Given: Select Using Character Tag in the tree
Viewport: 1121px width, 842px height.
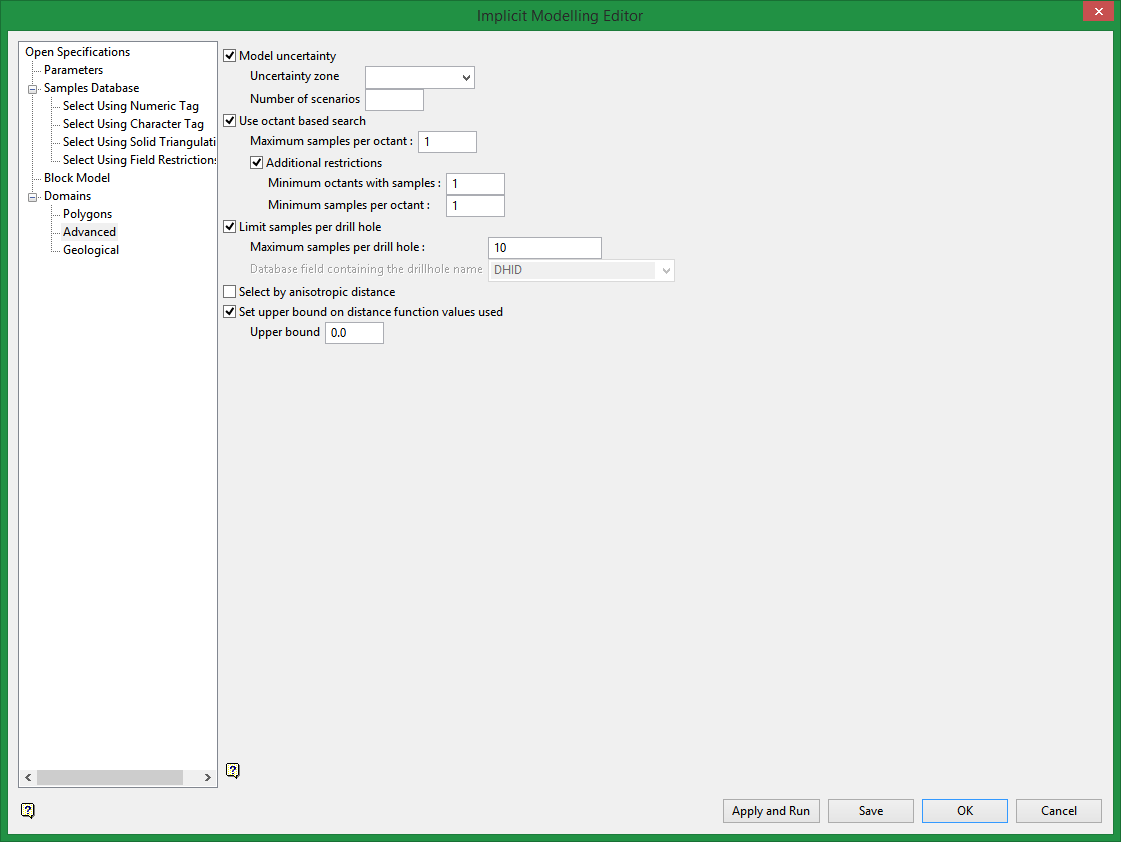Looking at the screenshot, I should tap(133, 123).
